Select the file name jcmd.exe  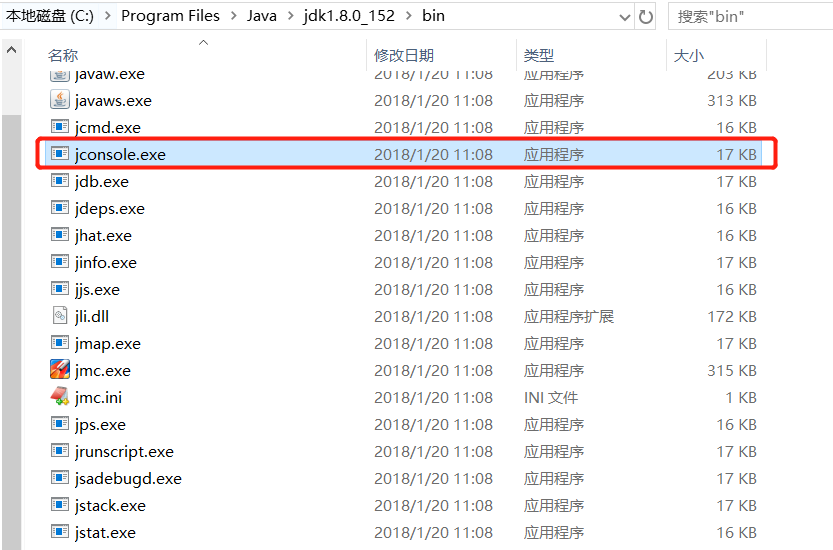108,128
